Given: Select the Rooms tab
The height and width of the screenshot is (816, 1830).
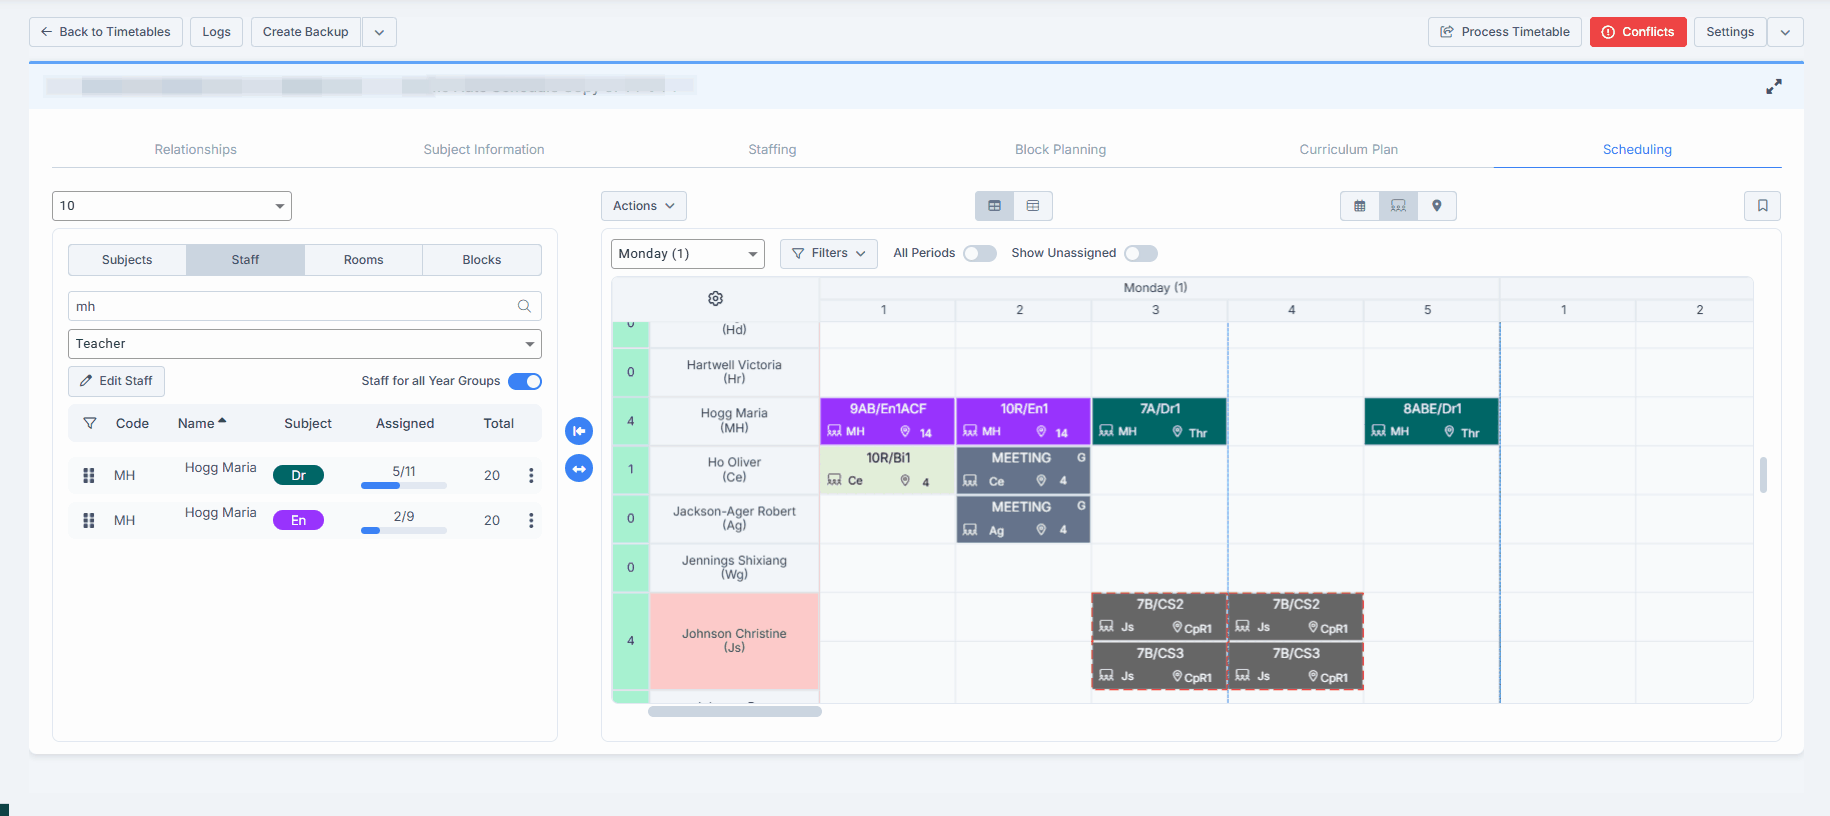Looking at the screenshot, I should tap(363, 260).
